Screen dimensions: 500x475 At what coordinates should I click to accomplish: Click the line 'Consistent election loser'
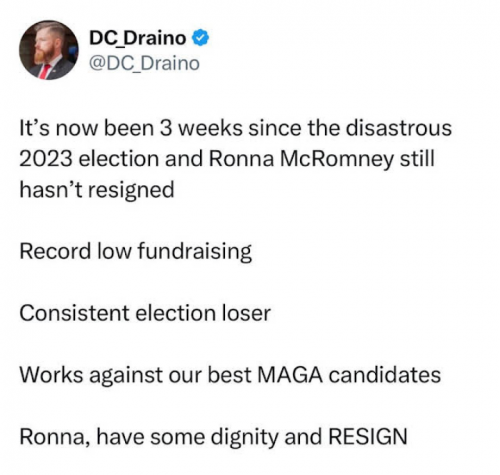[x=145, y=313]
